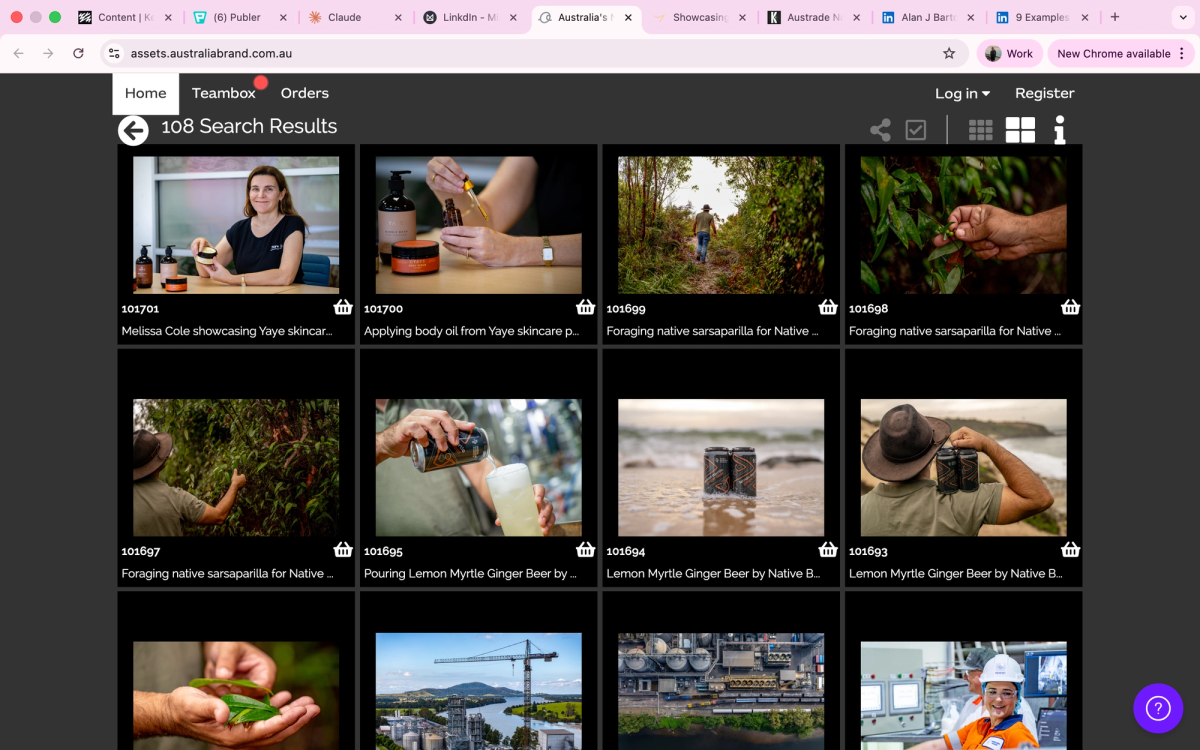1200x750 pixels.
Task: Close the Publer tab
Action: tap(283, 17)
